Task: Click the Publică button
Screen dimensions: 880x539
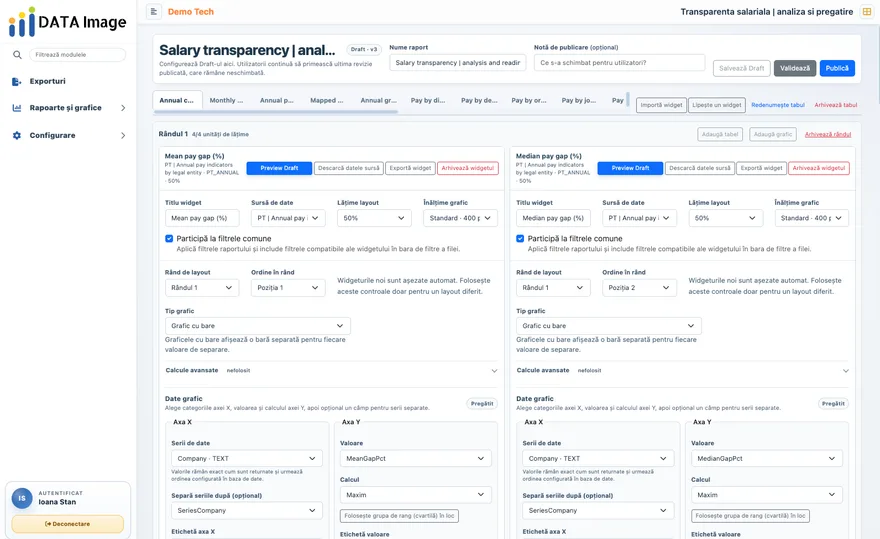Action: click(837, 68)
